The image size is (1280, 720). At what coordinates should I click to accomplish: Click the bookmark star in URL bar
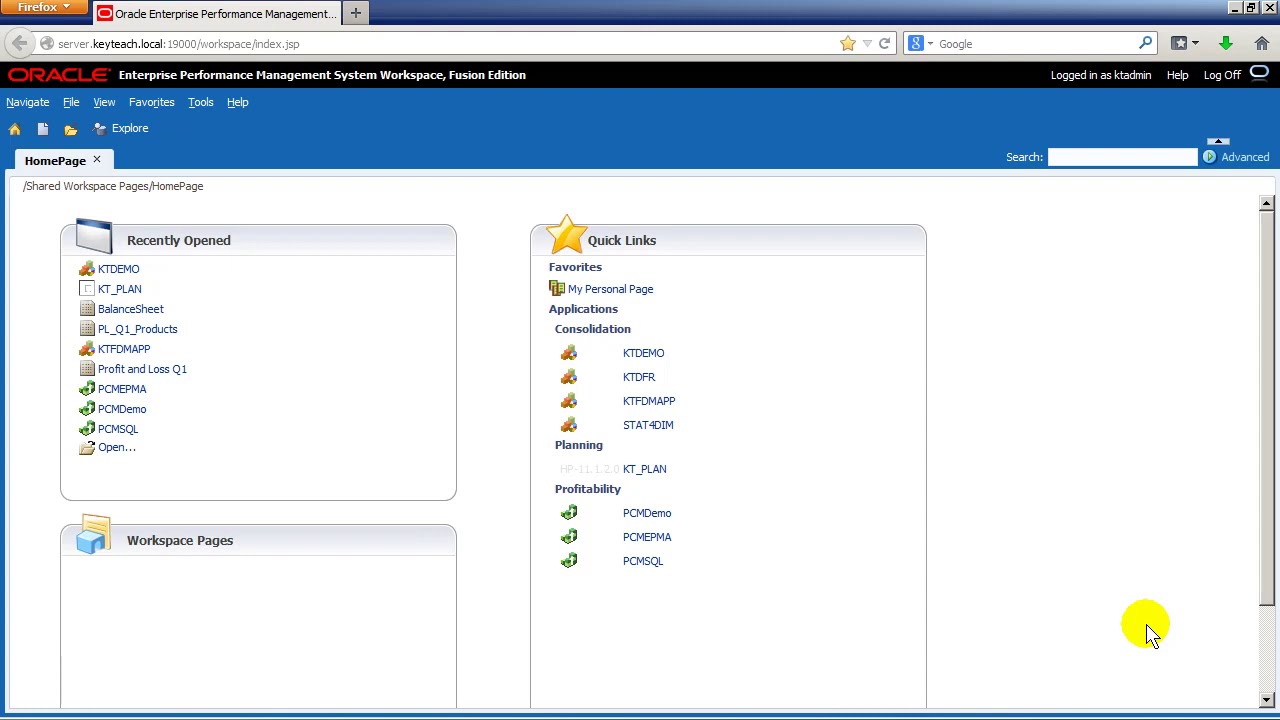pyautogui.click(x=848, y=44)
